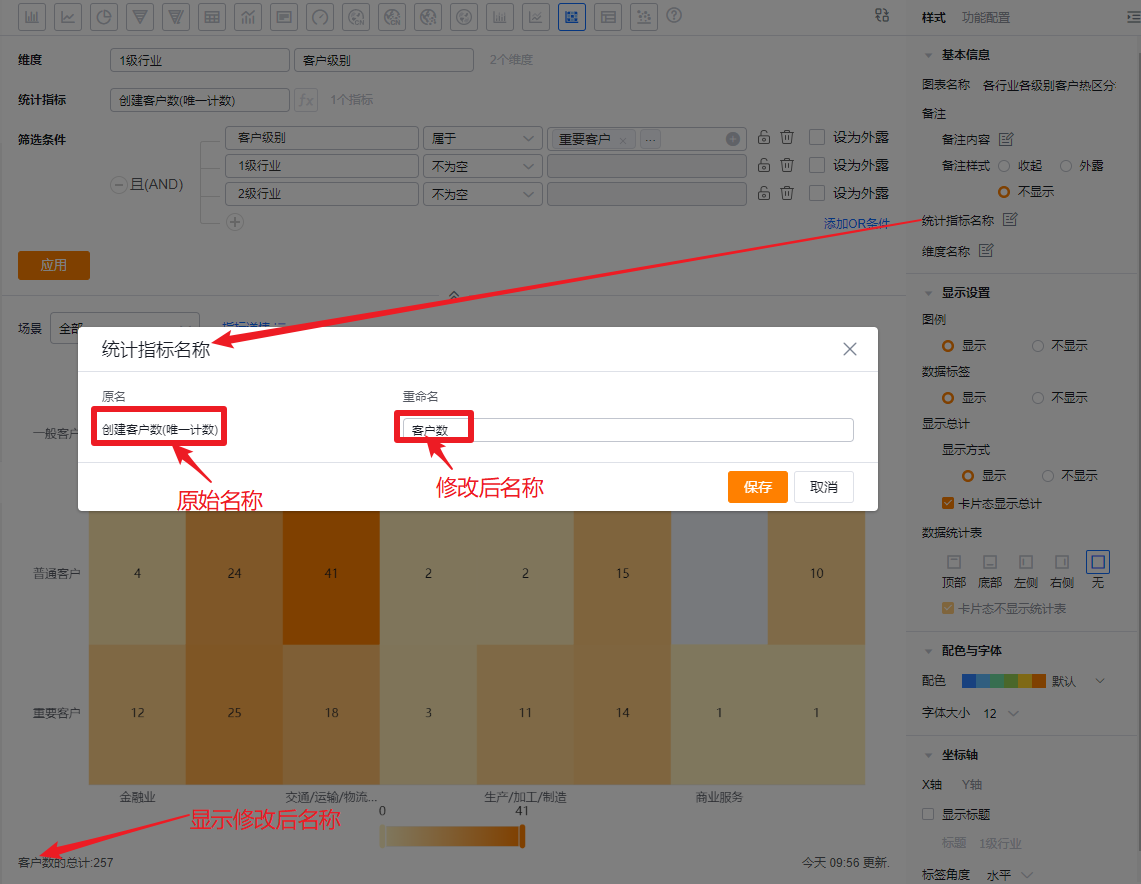Image resolution: width=1141 pixels, height=884 pixels.
Task: Open the 配色 color scheme swatch
Action: pyautogui.click(x=1003, y=681)
